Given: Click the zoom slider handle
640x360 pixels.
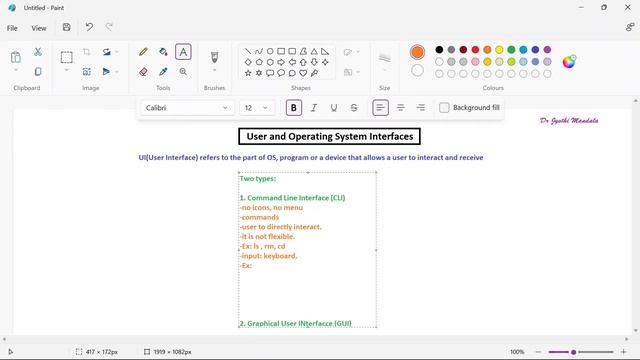Looking at the screenshot, I should [573, 352].
